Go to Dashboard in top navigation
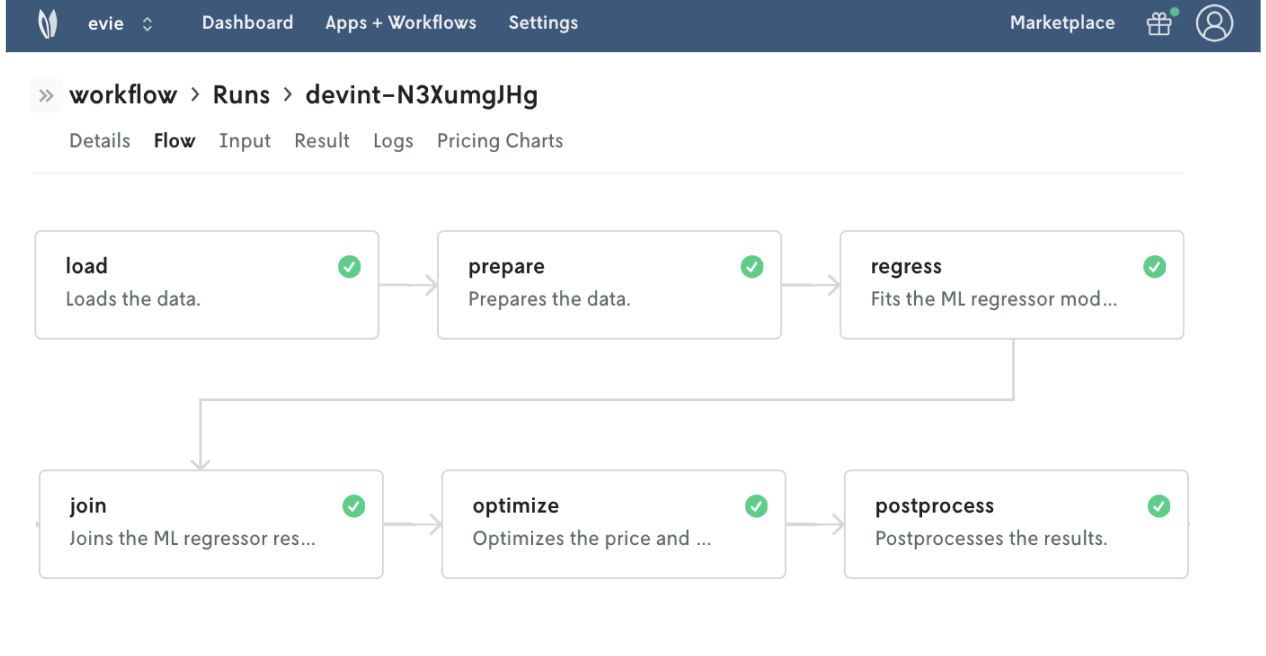The width and height of the screenshot is (1266, 656). pyautogui.click(x=247, y=23)
